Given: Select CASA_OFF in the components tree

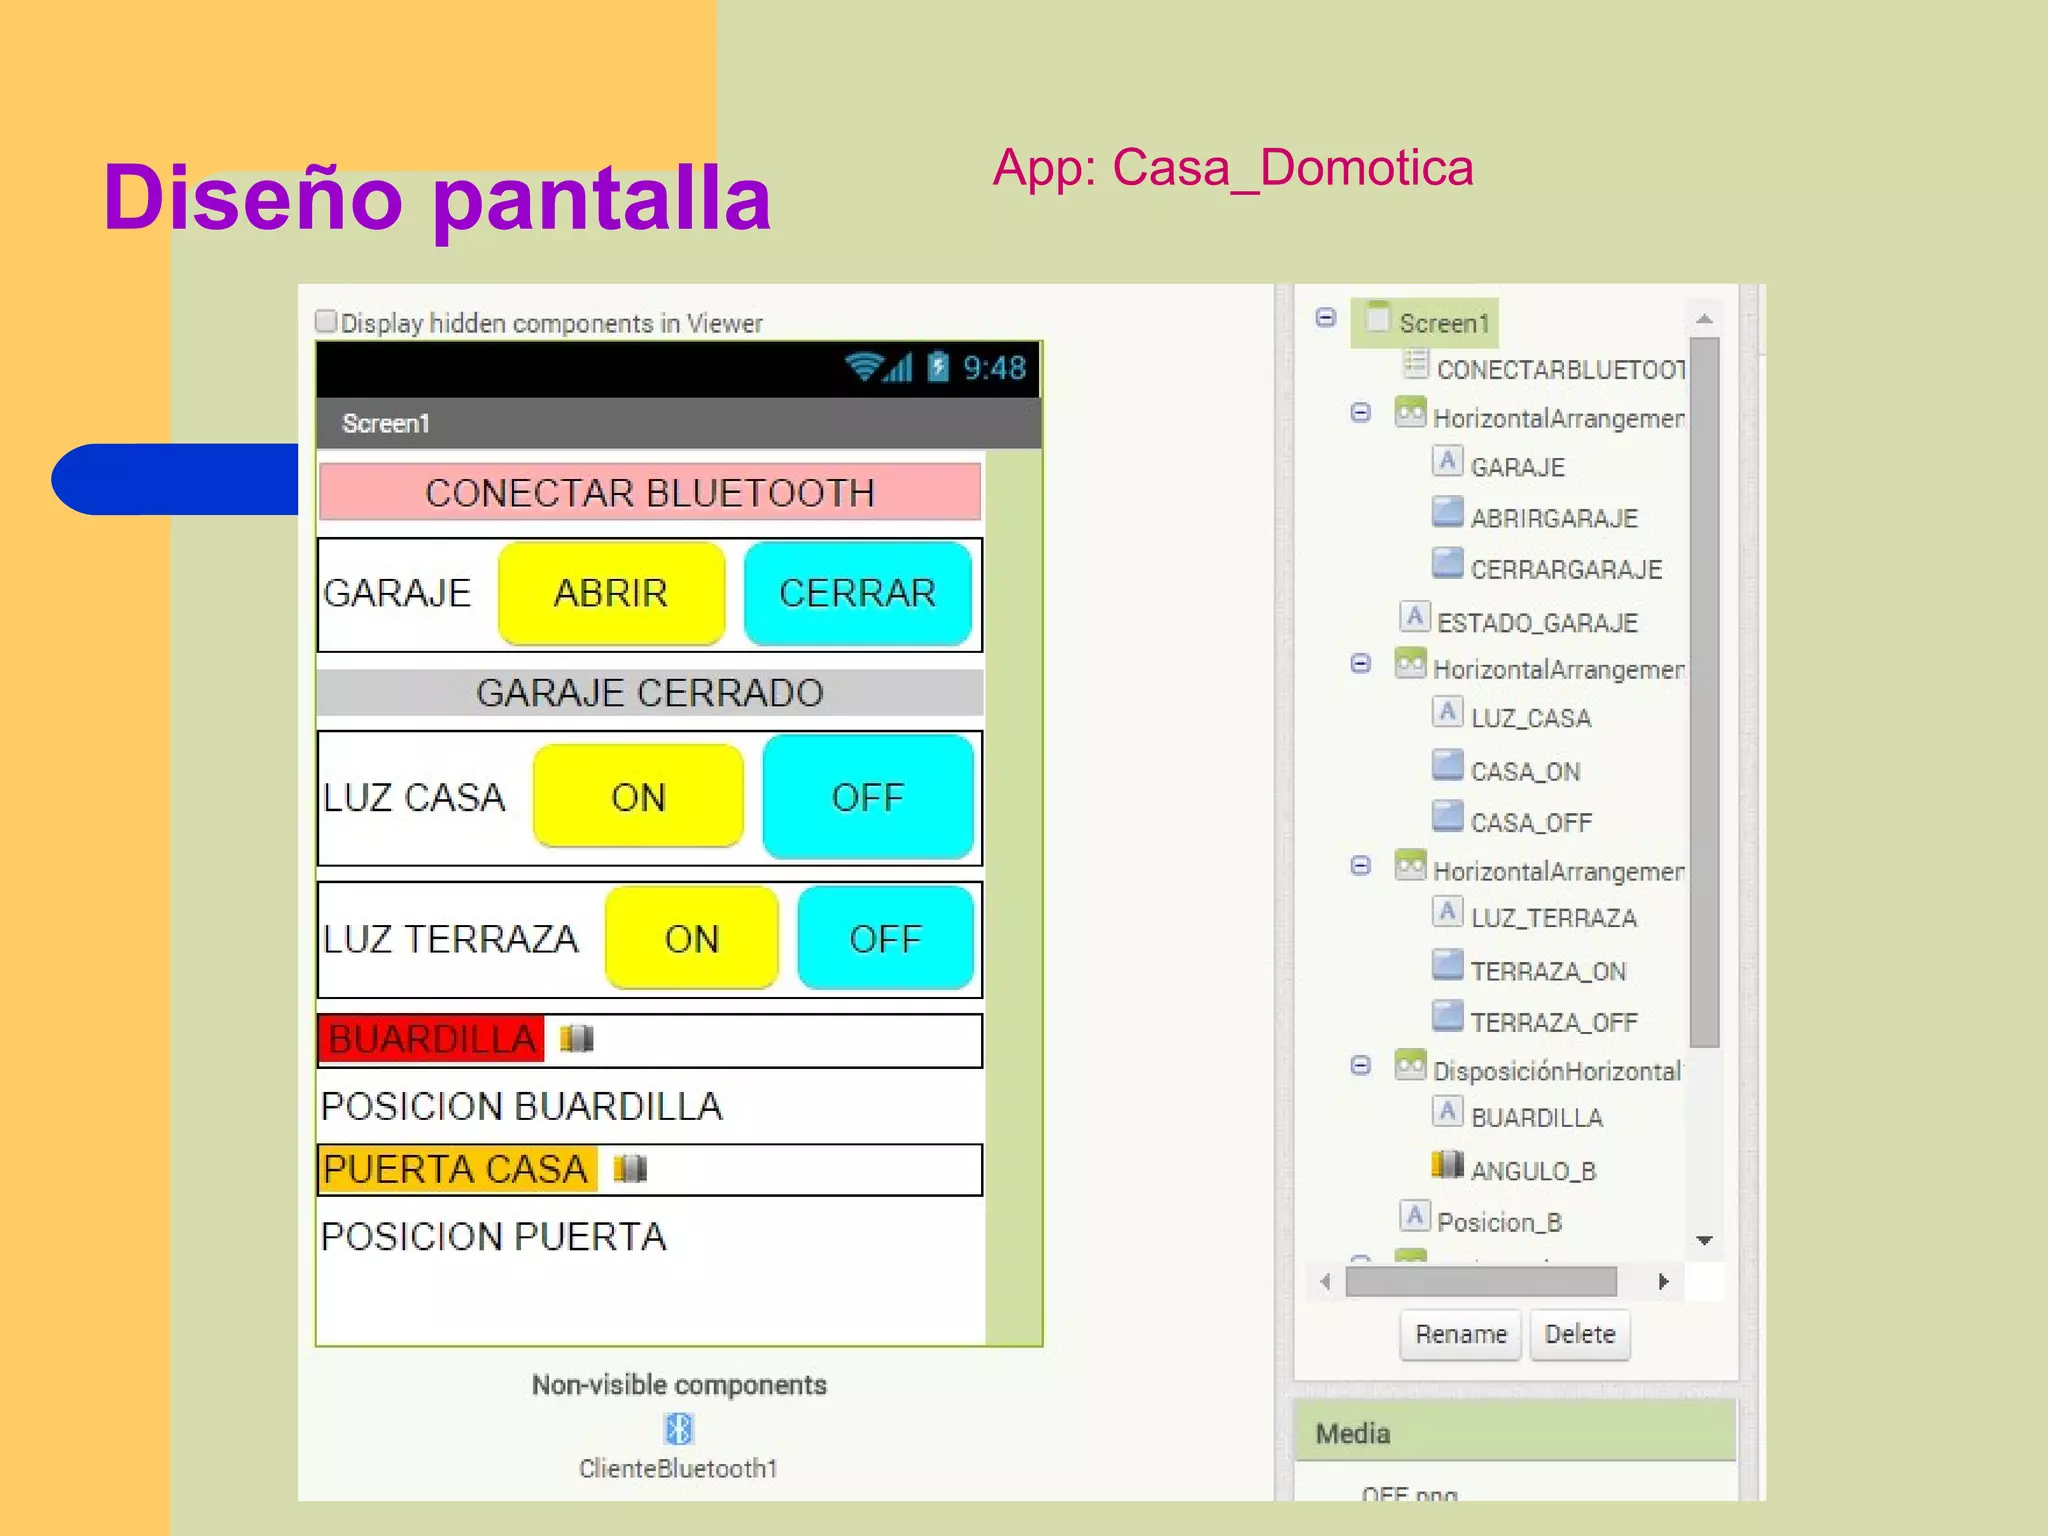Looking at the screenshot, I should click(1531, 822).
